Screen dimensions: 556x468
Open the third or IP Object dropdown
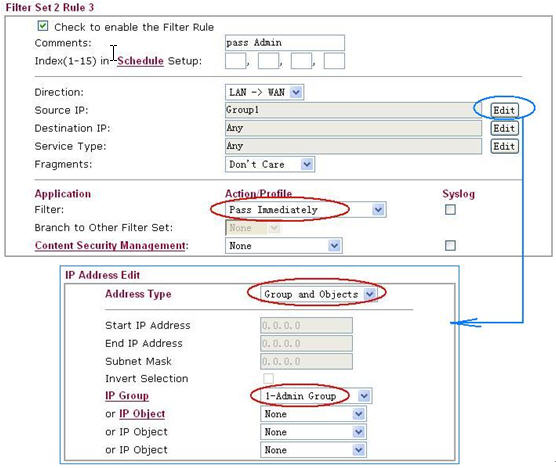pyautogui.click(x=313, y=450)
